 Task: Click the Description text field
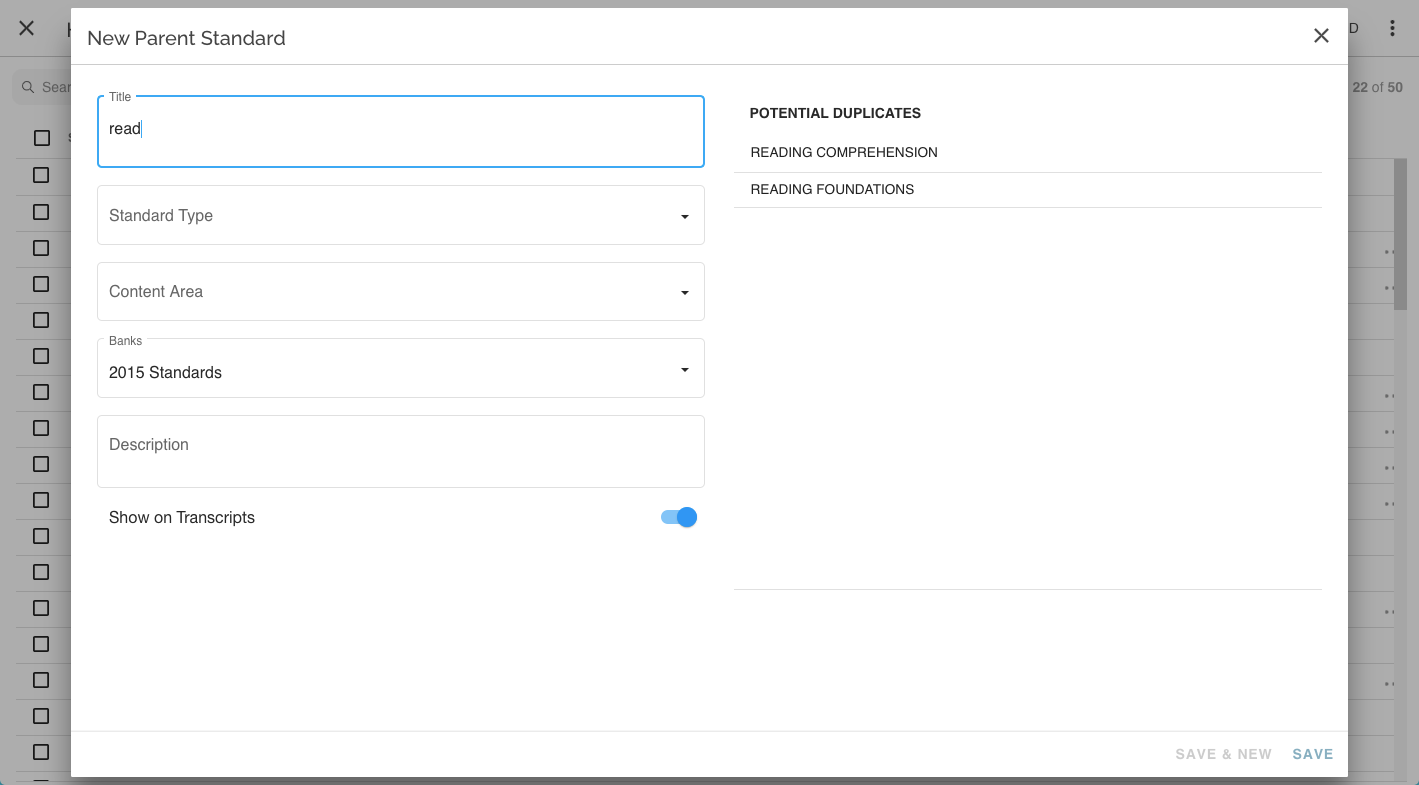(x=401, y=451)
